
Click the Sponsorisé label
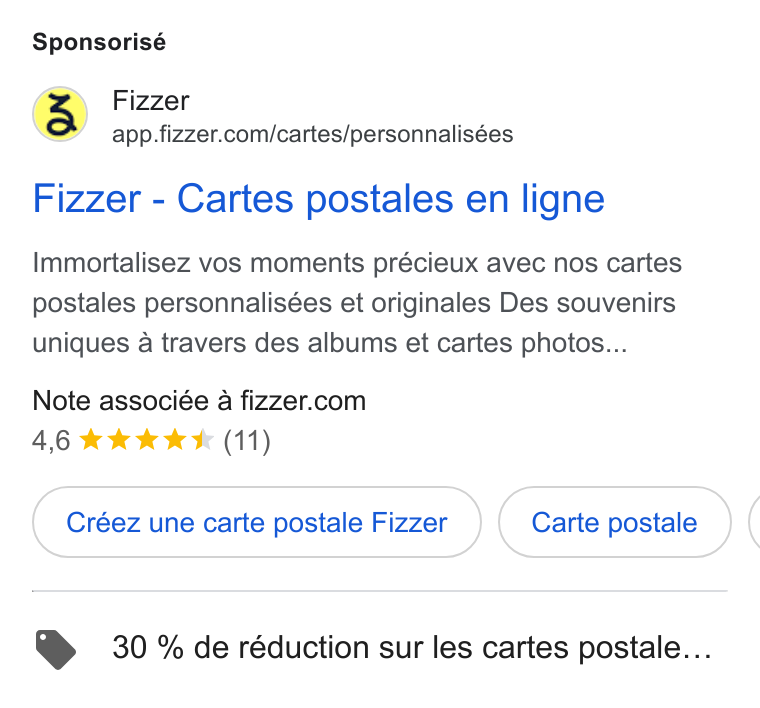pyautogui.click(x=99, y=42)
